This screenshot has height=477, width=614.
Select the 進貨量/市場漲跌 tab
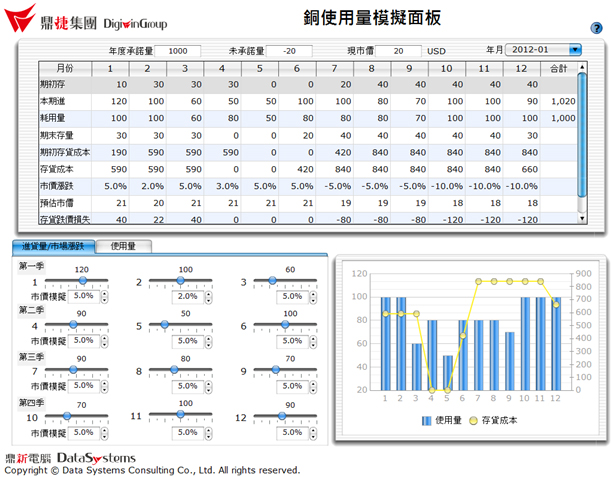coord(54,245)
